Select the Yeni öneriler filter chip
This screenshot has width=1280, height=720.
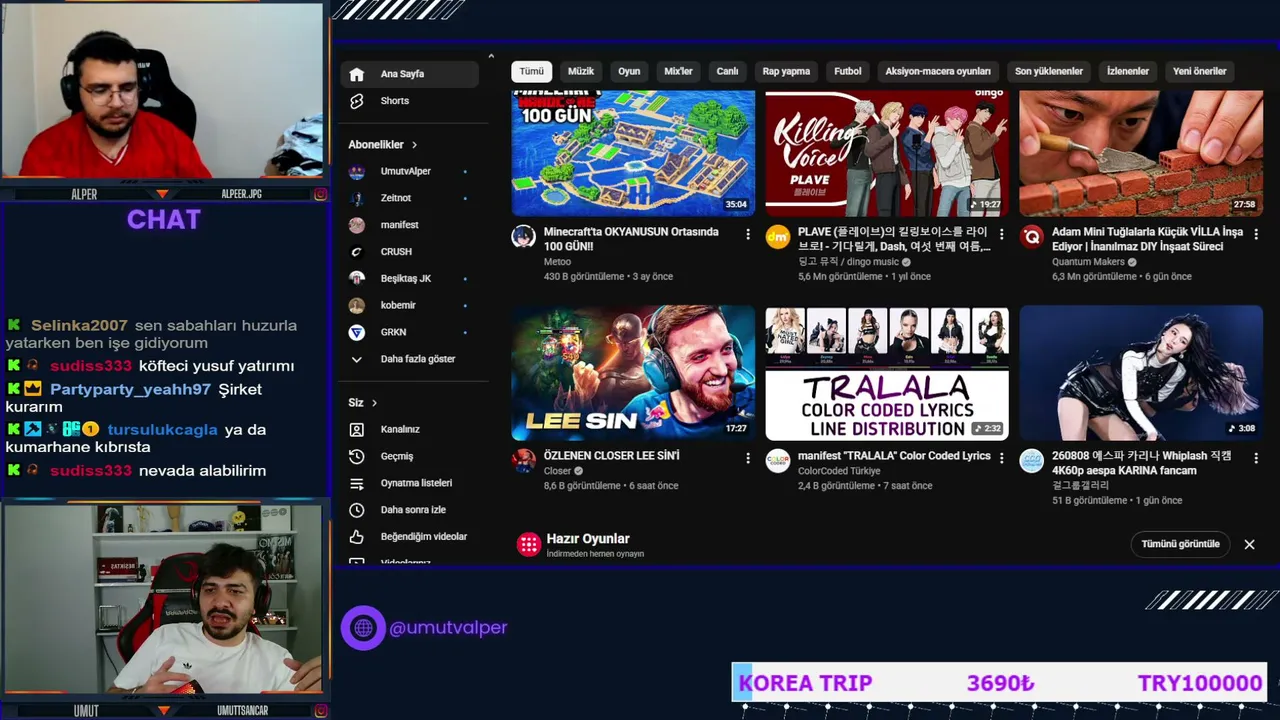[1200, 72]
